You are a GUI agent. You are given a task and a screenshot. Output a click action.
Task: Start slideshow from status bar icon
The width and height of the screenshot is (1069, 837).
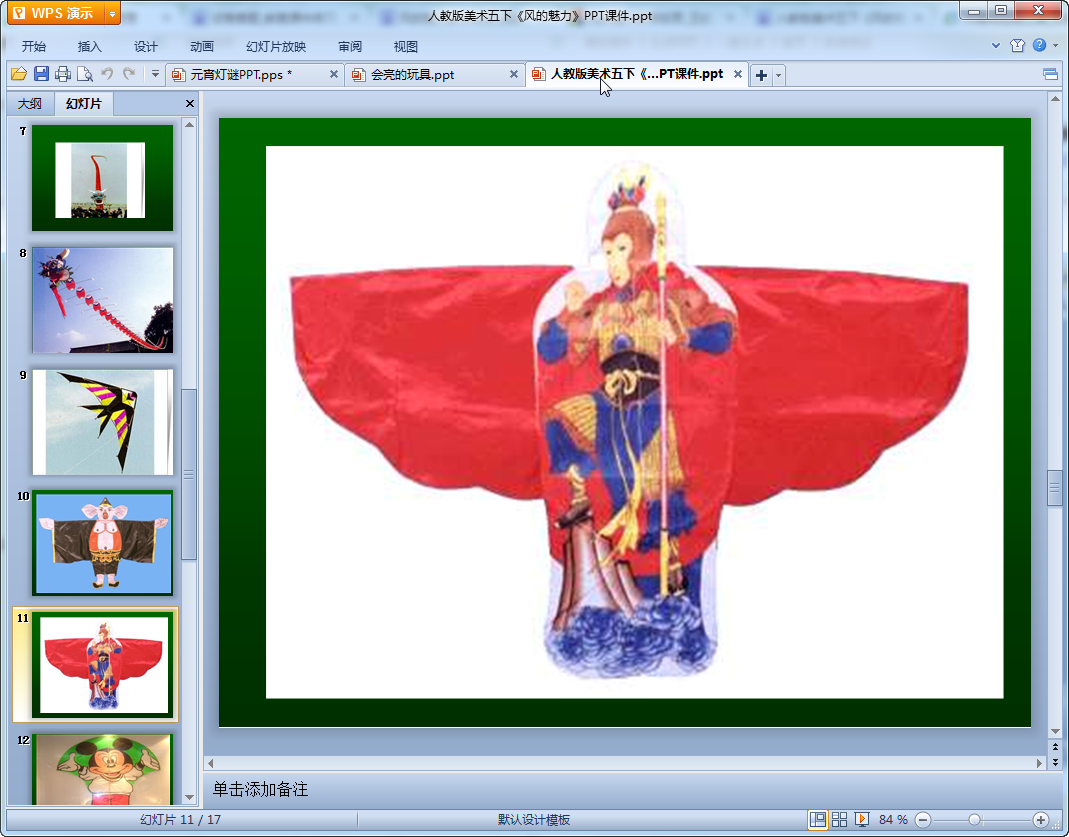click(x=862, y=819)
